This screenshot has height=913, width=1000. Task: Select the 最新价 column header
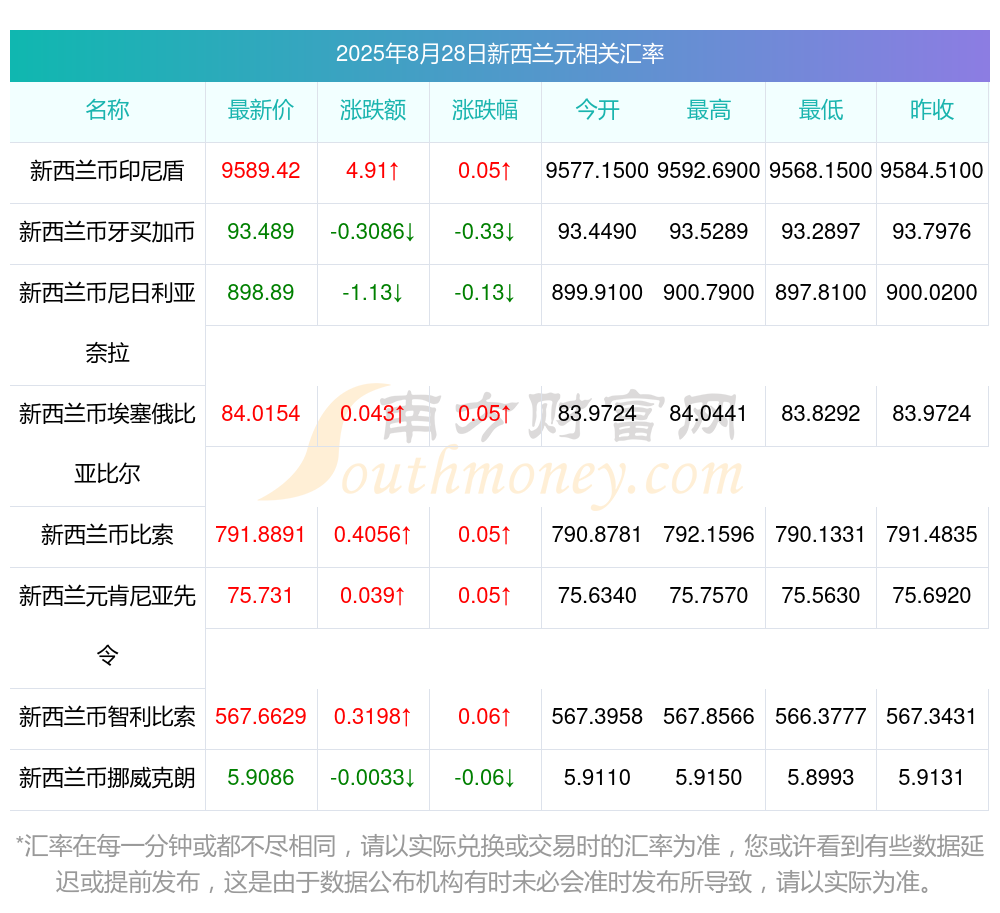(x=261, y=110)
